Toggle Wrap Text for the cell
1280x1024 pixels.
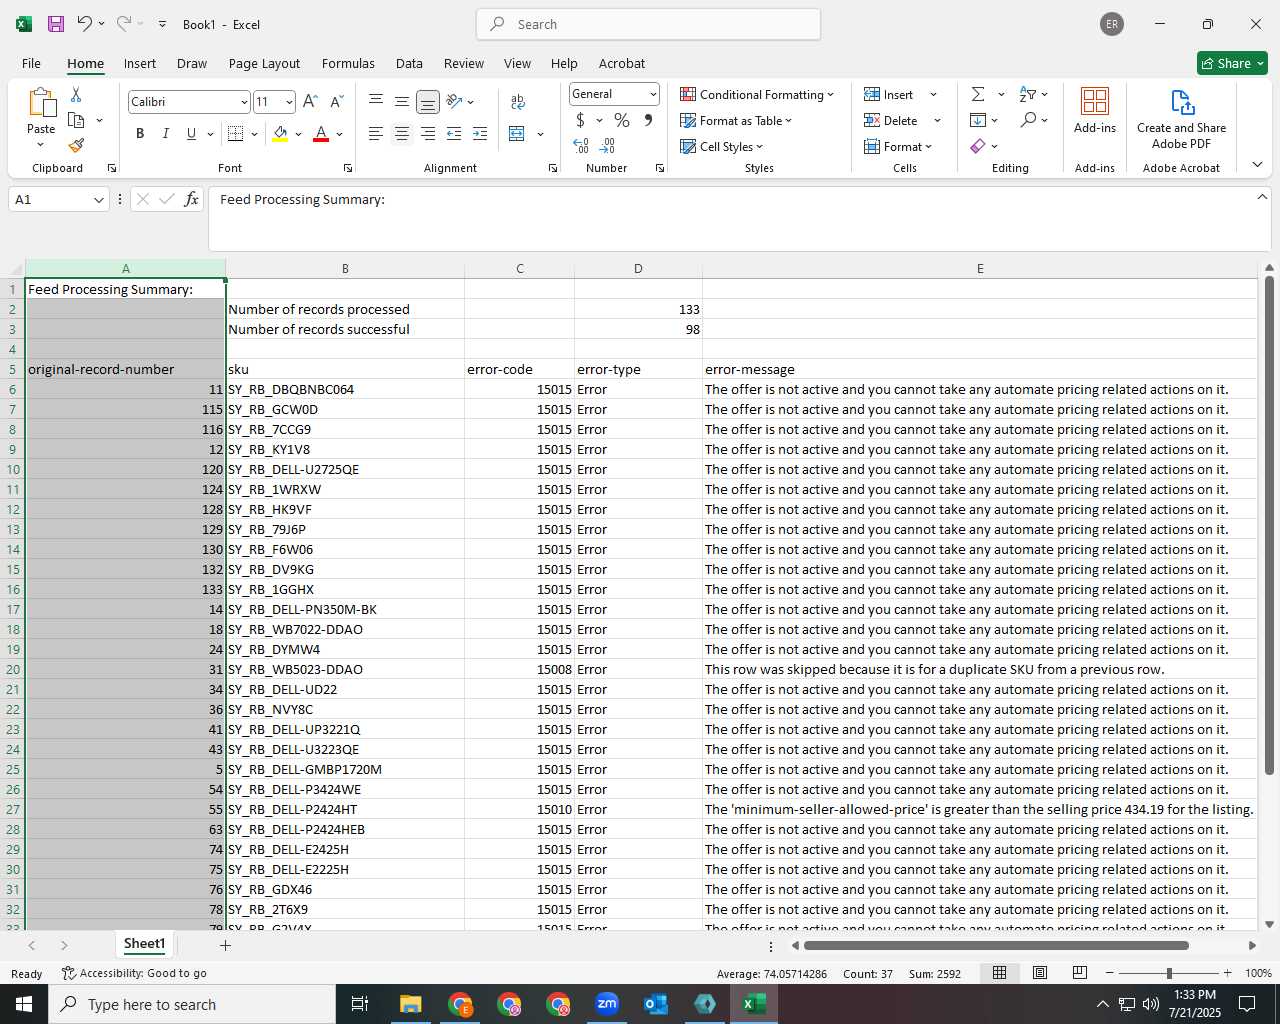pos(517,102)
